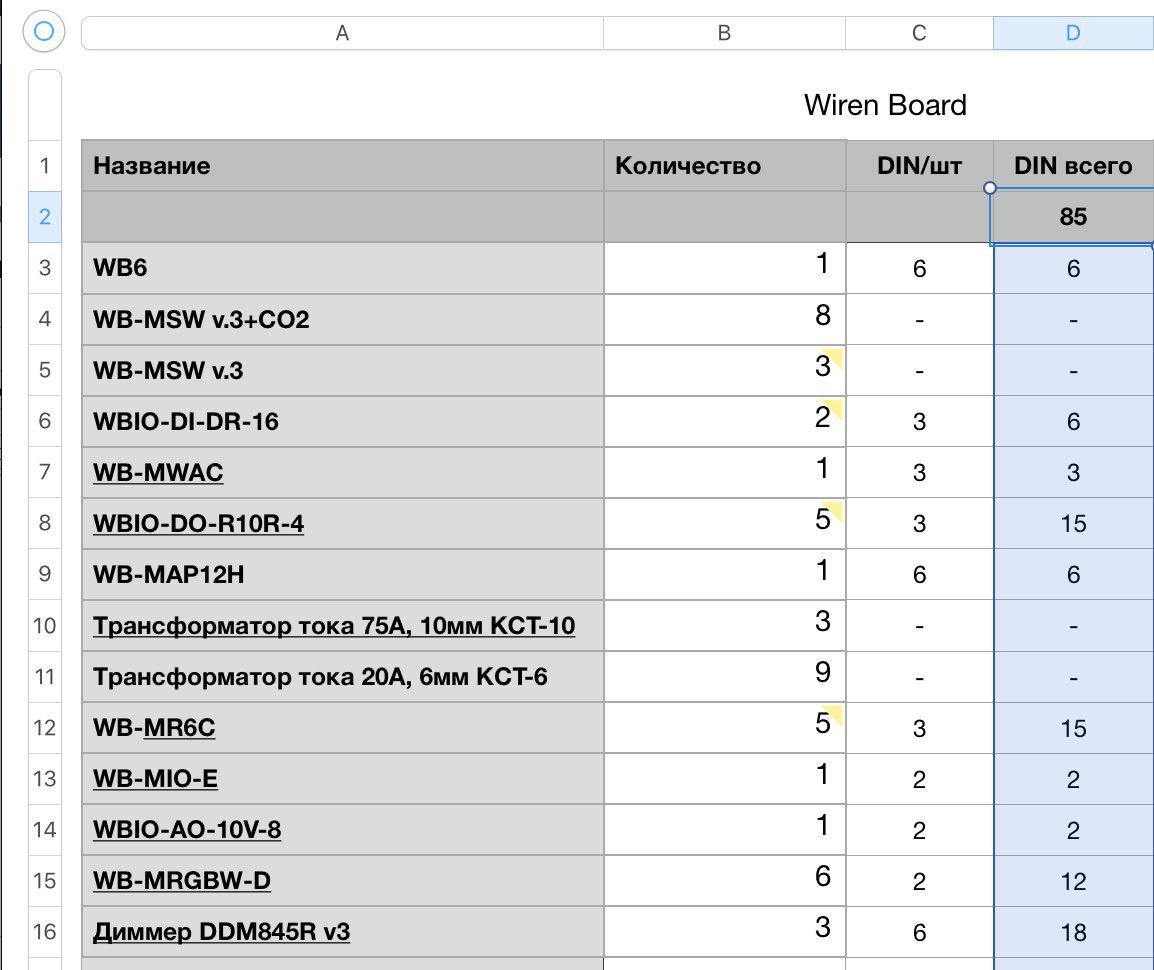This screenshot has width=1154, height=970.
Task: Click the DIN/шт header cell
Action: coord(920,166)
